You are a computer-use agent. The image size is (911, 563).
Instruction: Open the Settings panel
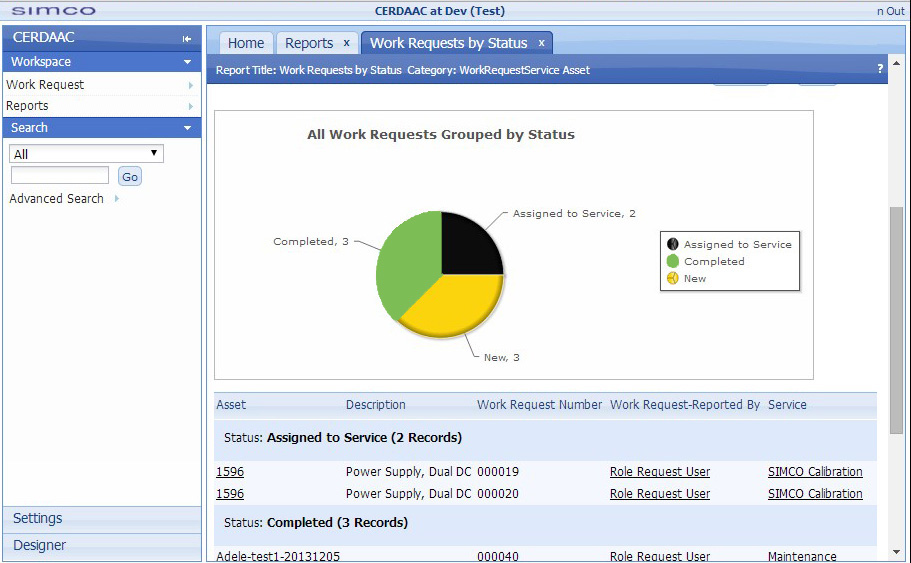coord(38,518)
